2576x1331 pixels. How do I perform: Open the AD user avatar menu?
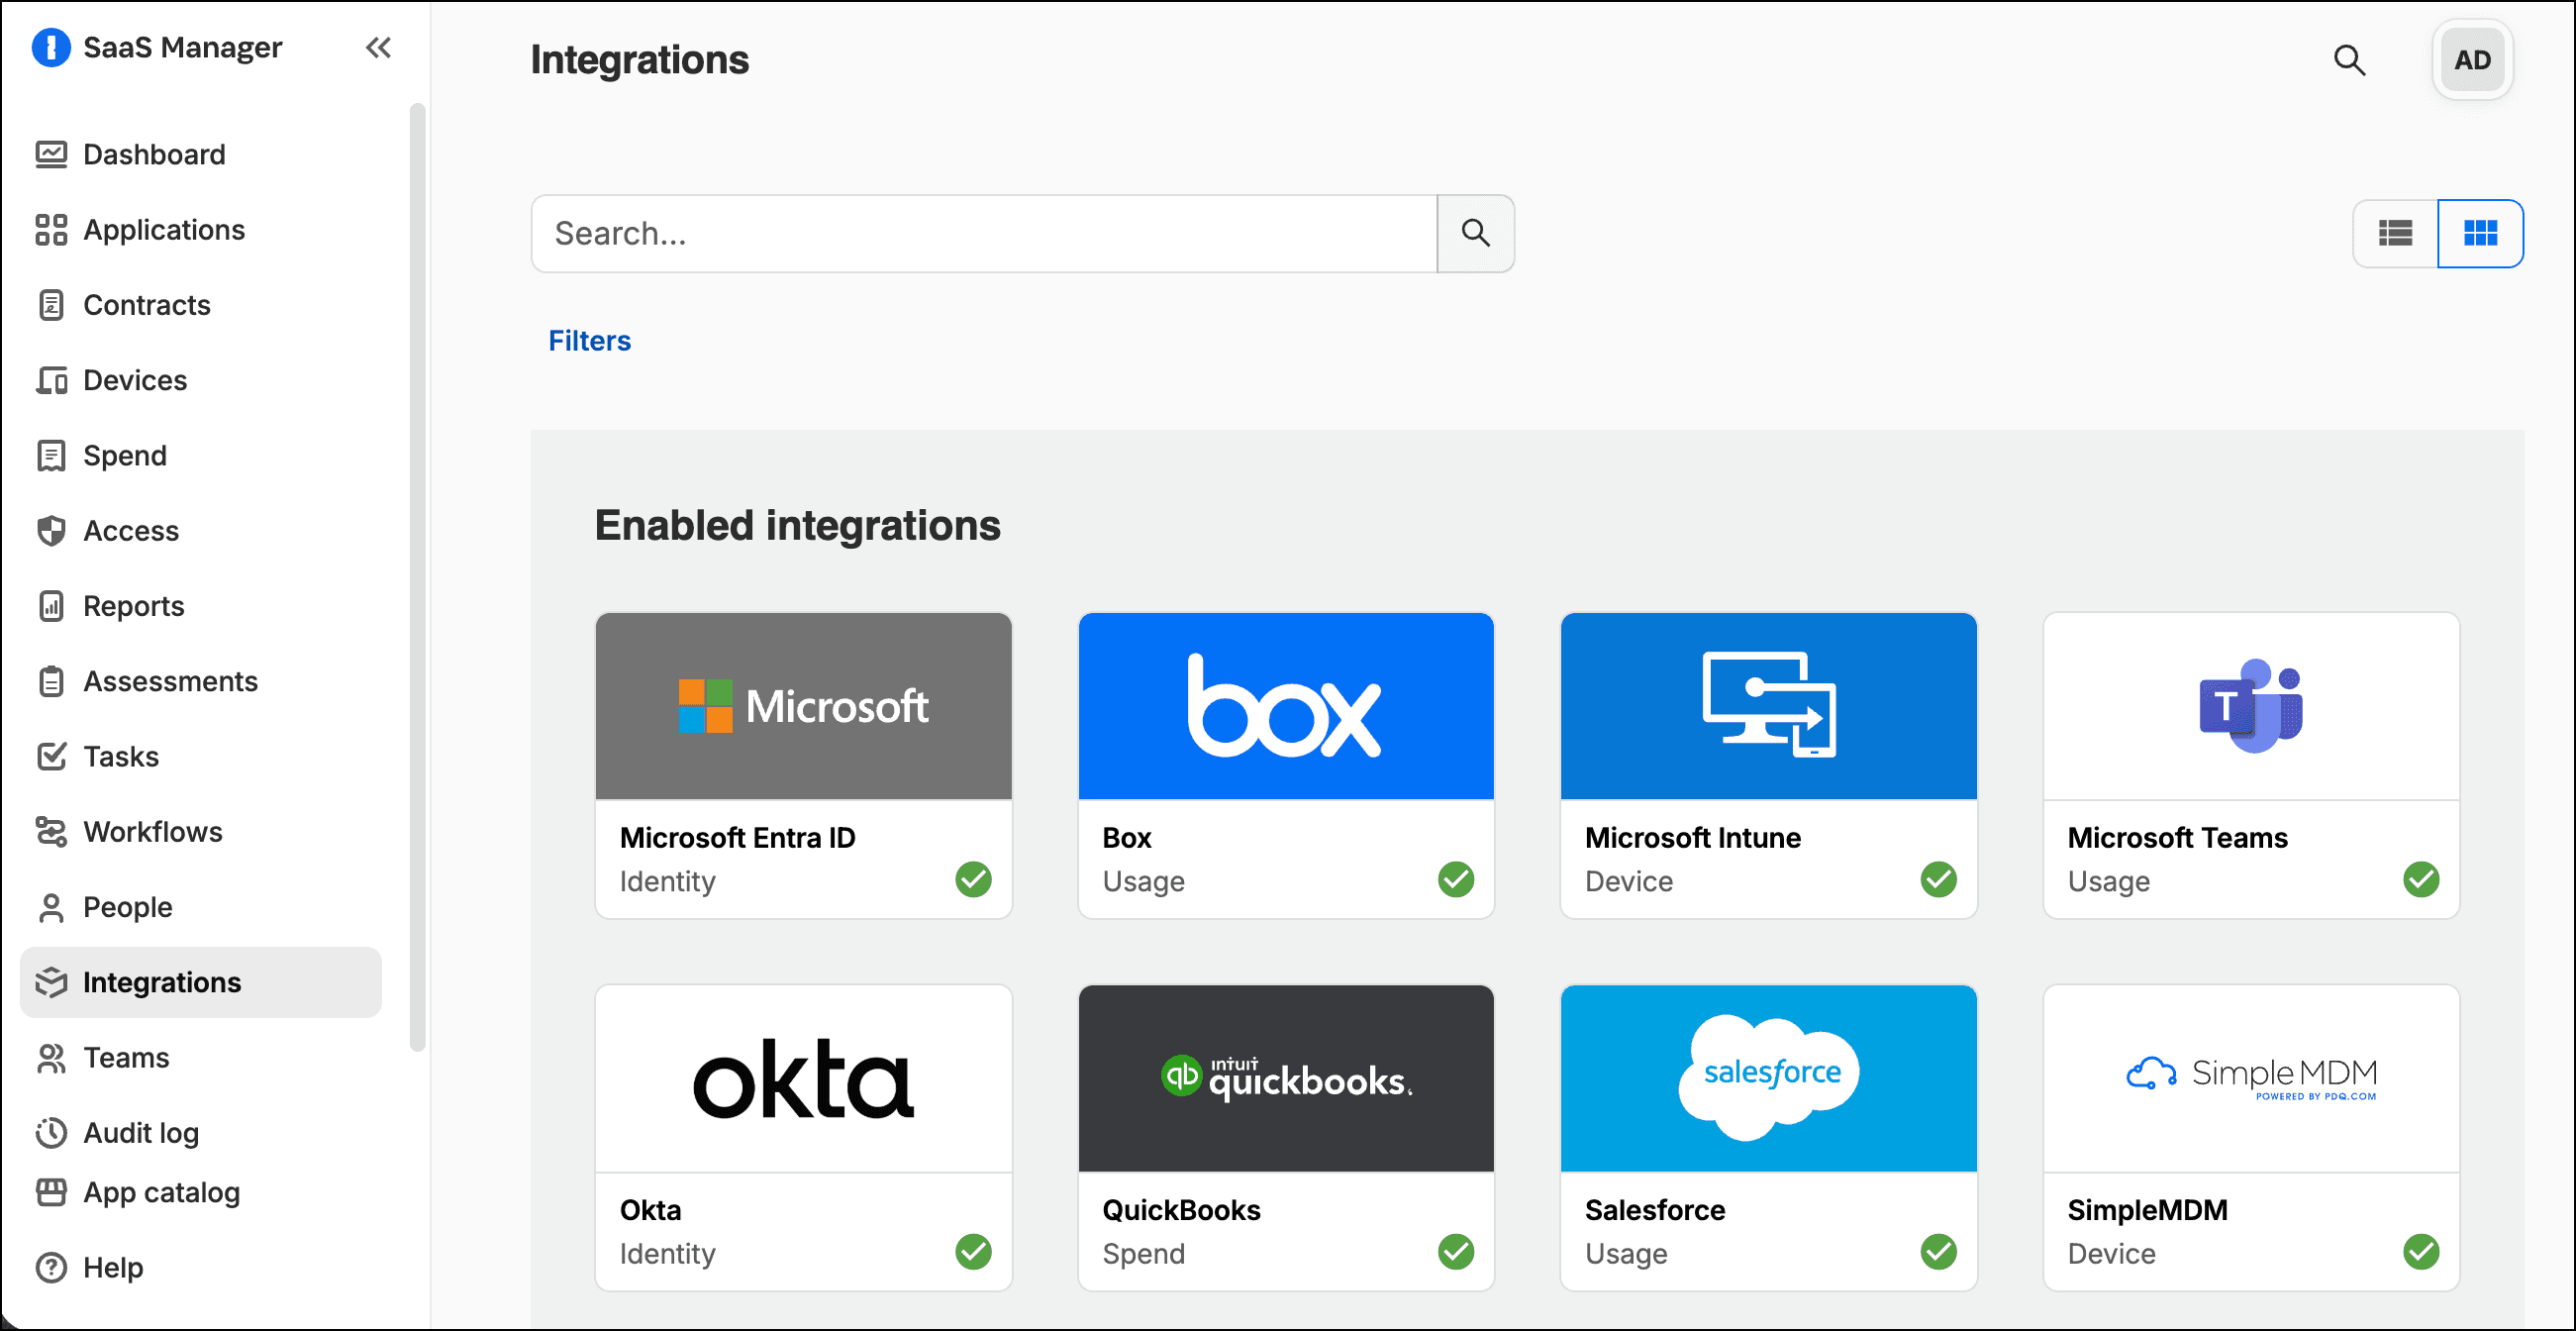pos(2472,60)
